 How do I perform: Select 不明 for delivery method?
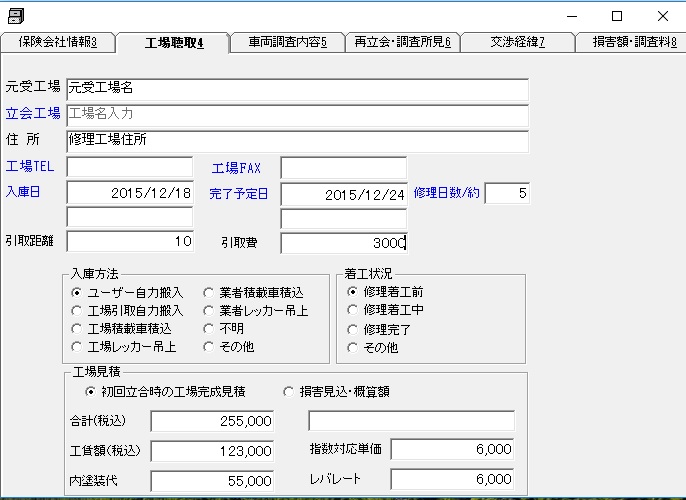[209, 329]
